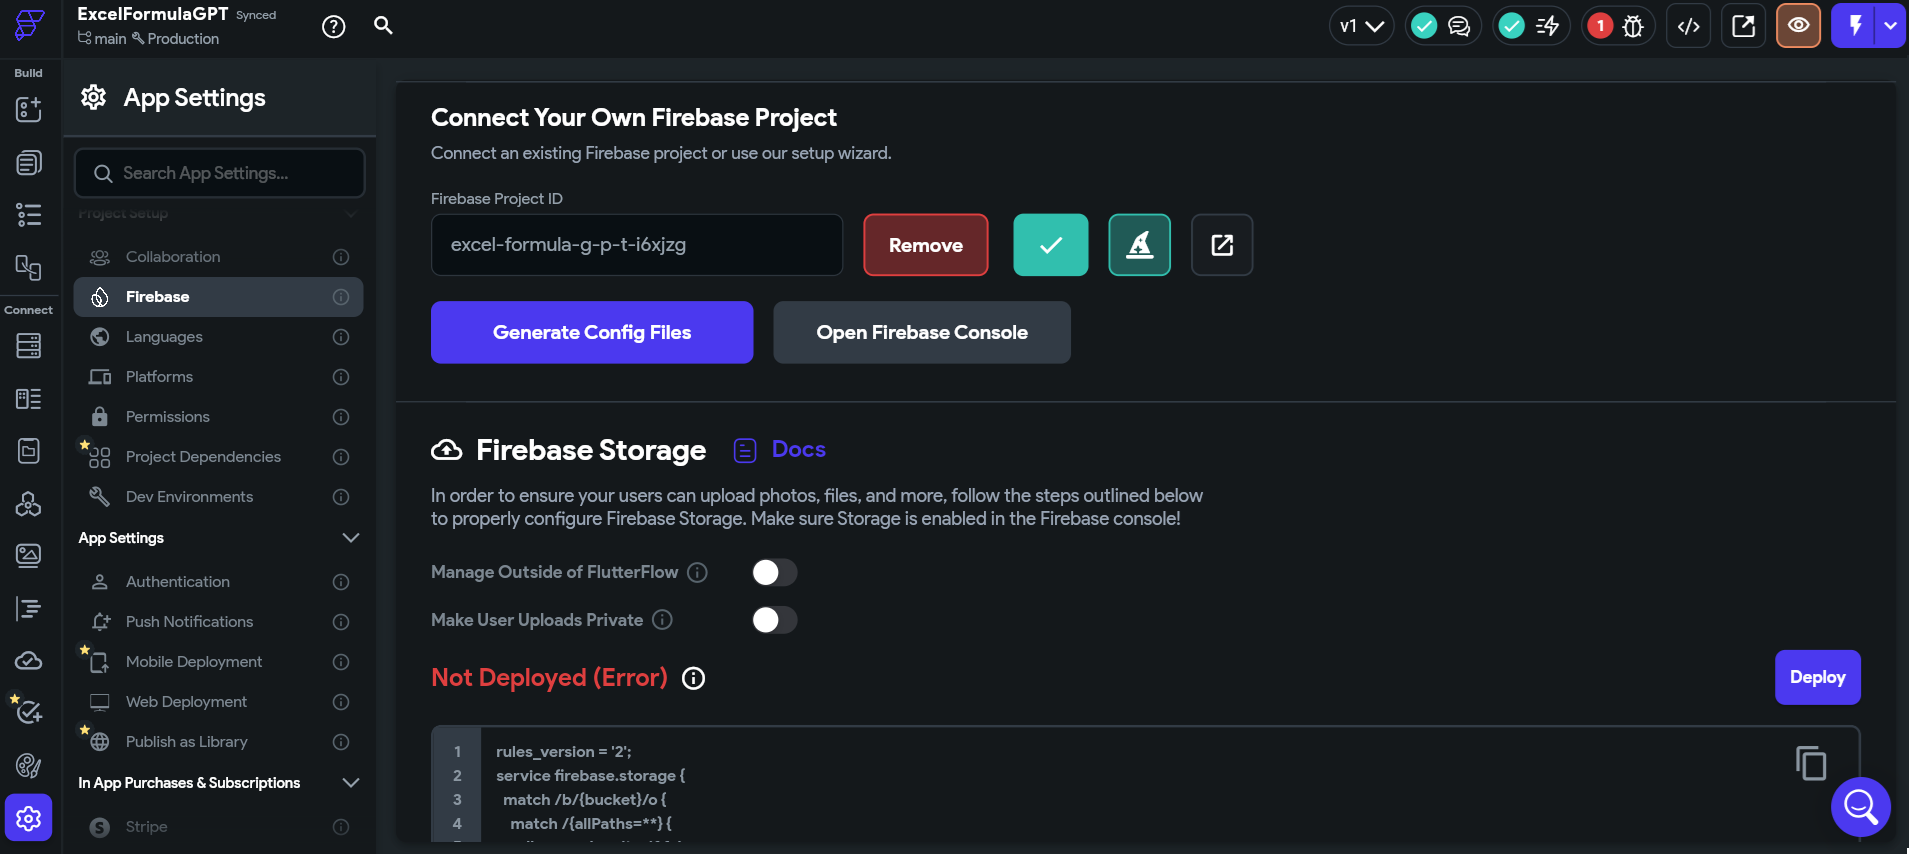Click Open Firebase Console
The image size is (1909, 854).
(922, 332)
